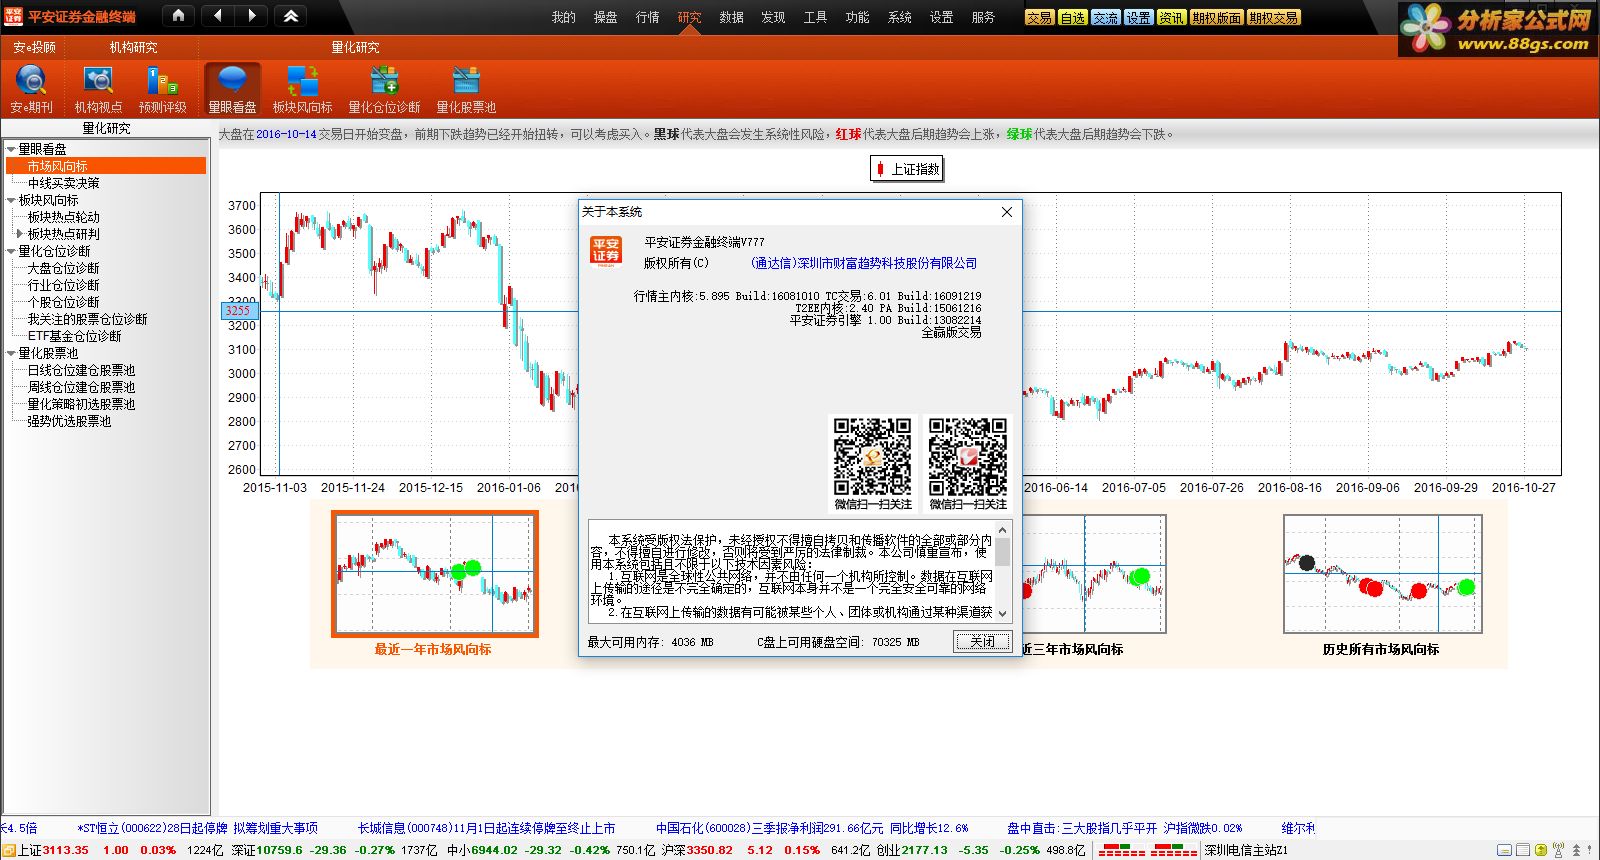Collapse the 量化仓位诊断 tree node

click(11, 251)
